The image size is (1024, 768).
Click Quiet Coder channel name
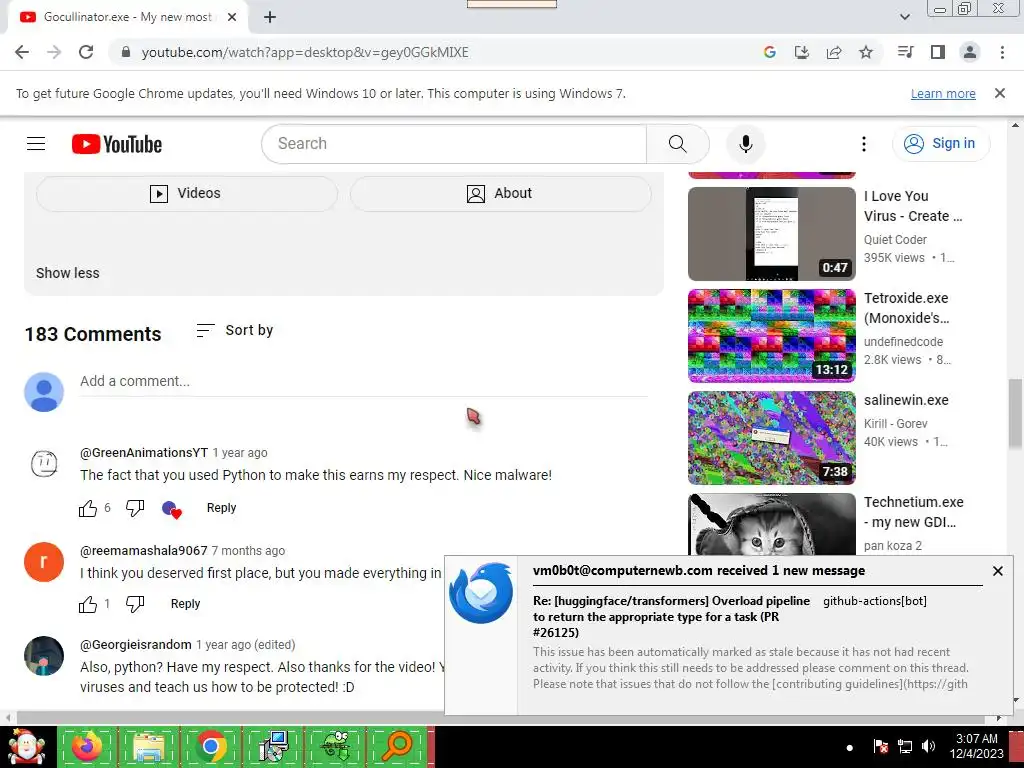pyautogui.click(x=895, y=240)
